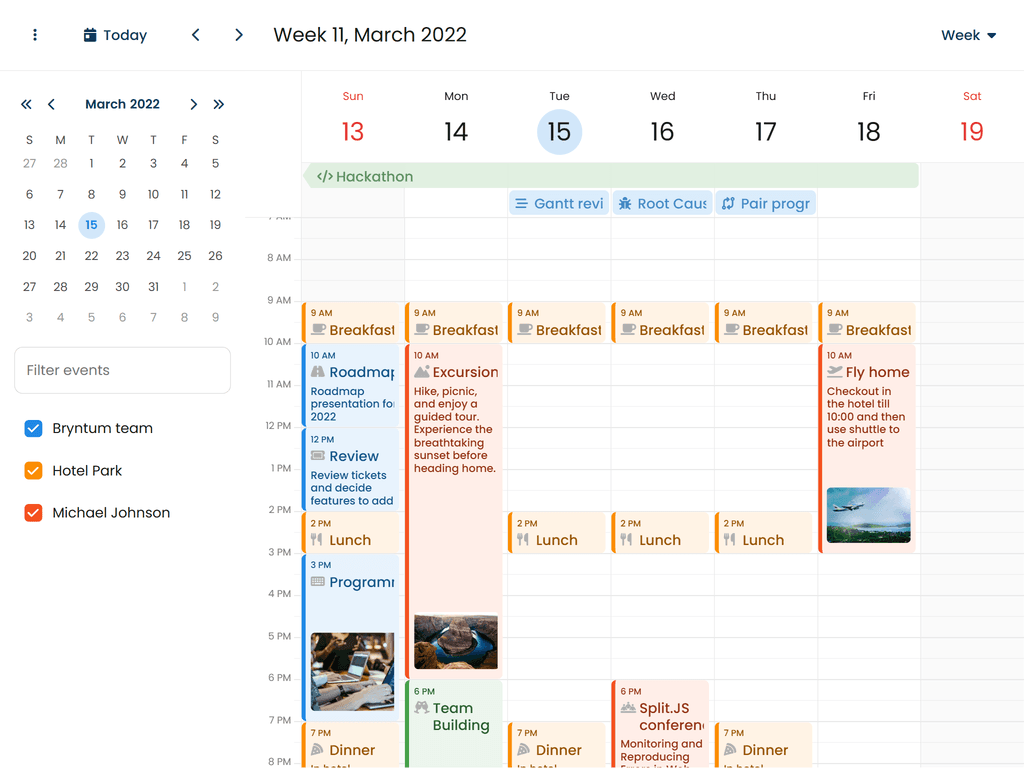Click the Today button
This screenshot has width=1024, height=768.
tap(115, 35)
